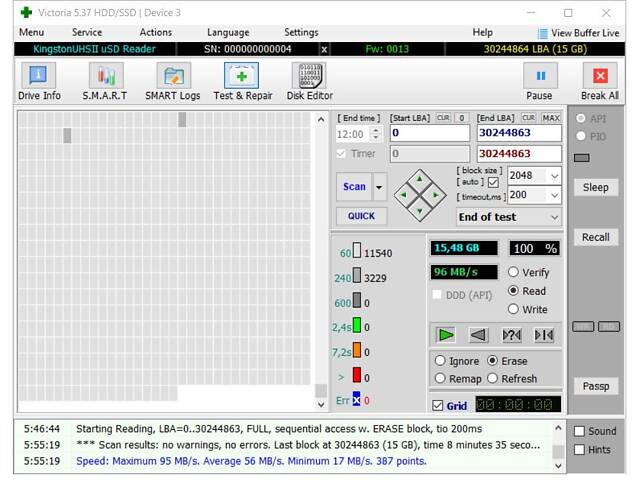
Task: Click the QUICK scan button
Action: click(x=361, y=216)
